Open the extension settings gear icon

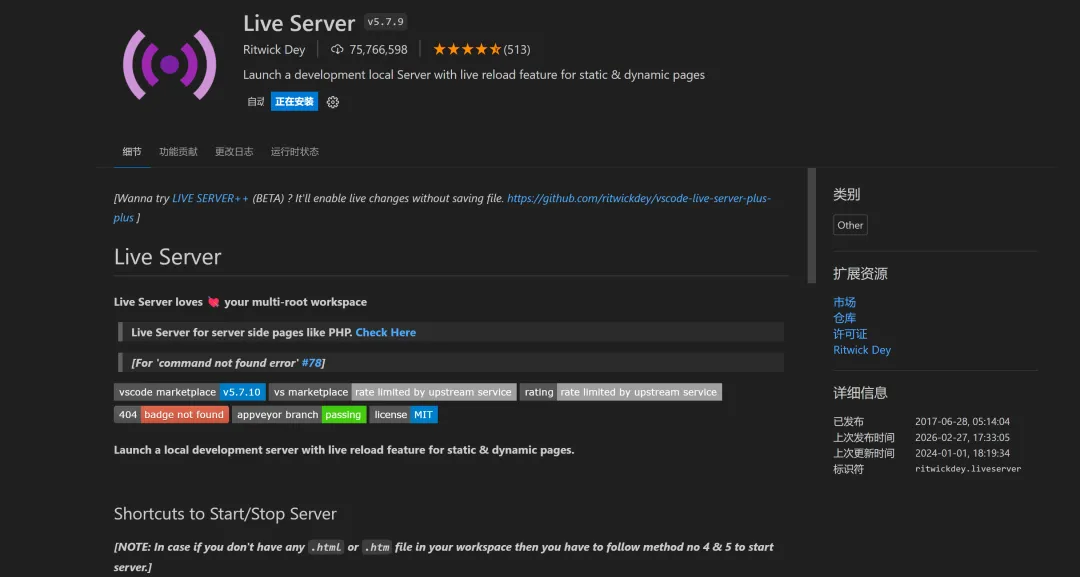click(x=333, y=102)
